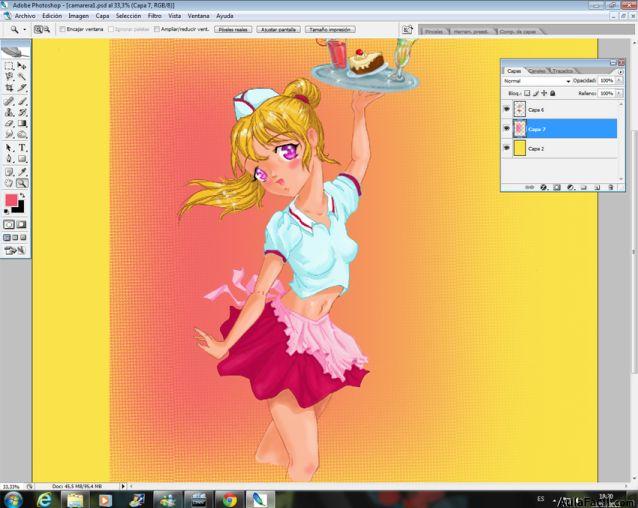Select the History Brush tool
The height and width of the screenshot is (508, 638).
point(22,112)
